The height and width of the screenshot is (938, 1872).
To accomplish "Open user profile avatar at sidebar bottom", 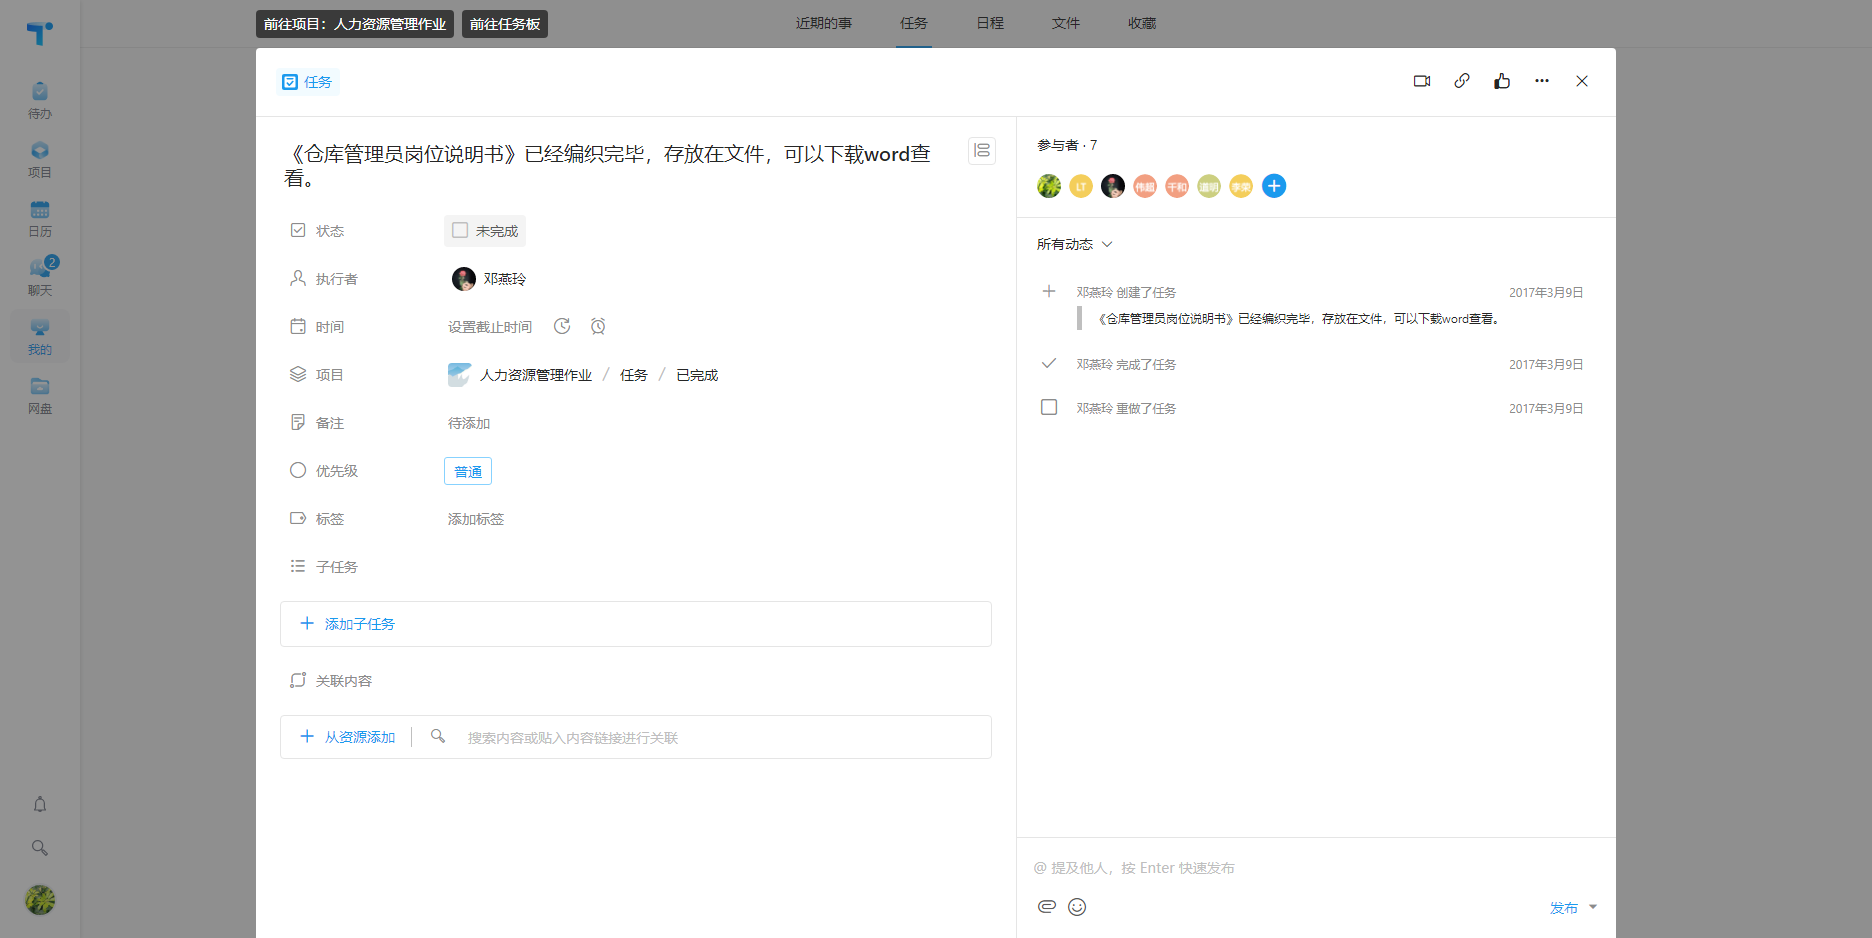I will [40, 900].
